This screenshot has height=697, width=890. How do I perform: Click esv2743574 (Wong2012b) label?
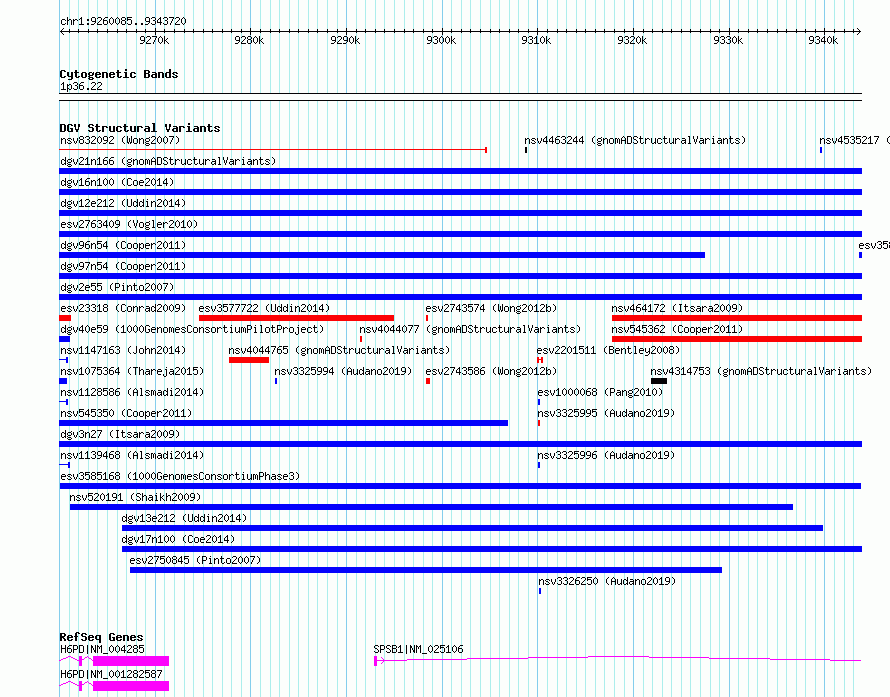(x=491, y=308)
